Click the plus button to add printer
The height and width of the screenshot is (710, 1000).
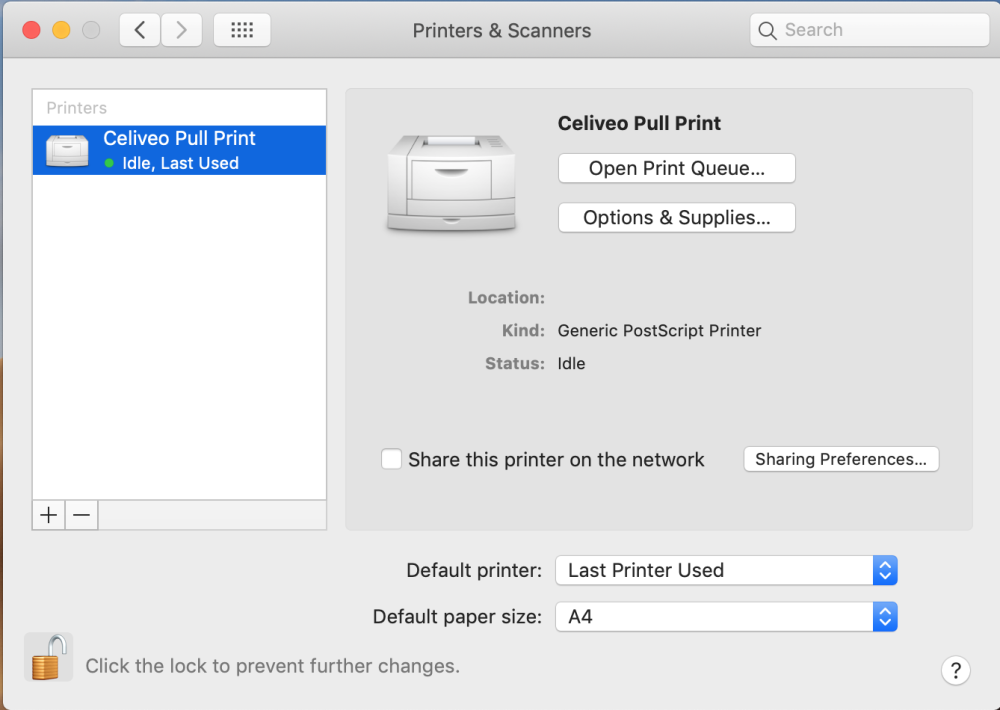pyautogui.click(x=48, y=515)
